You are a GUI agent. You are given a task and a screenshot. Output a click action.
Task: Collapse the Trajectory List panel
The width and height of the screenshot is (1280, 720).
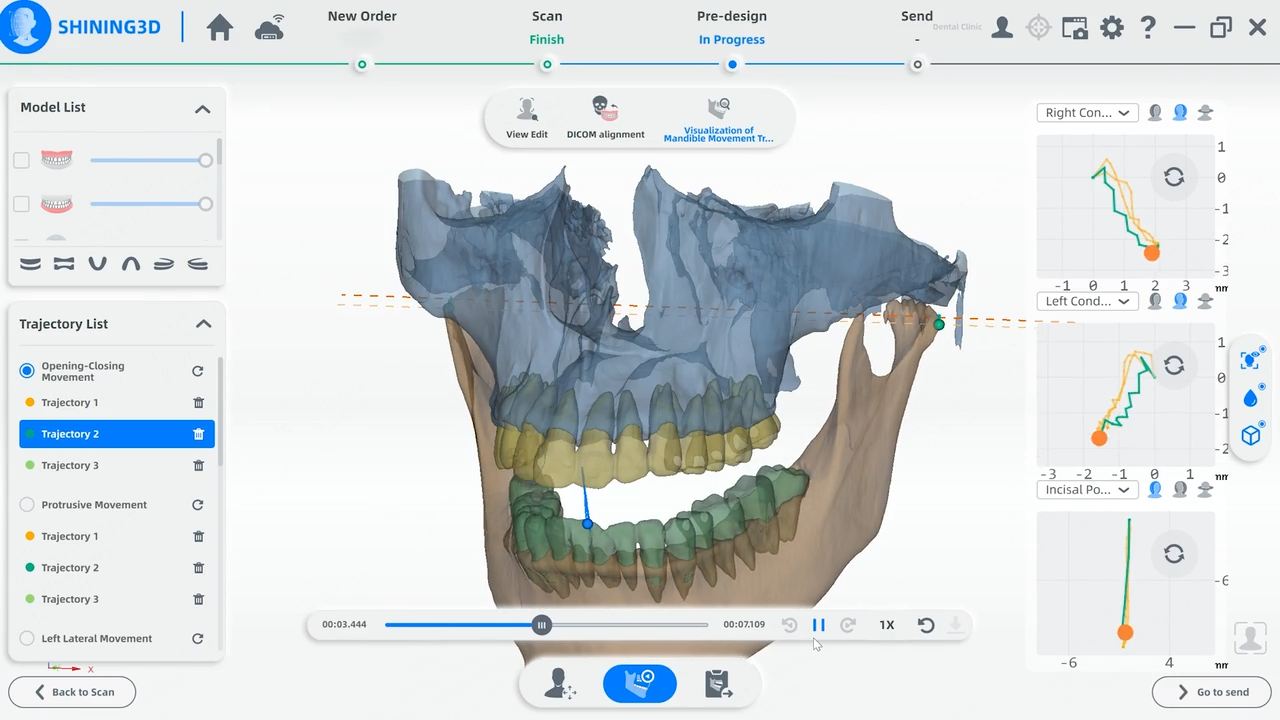[x=203, y=324]
